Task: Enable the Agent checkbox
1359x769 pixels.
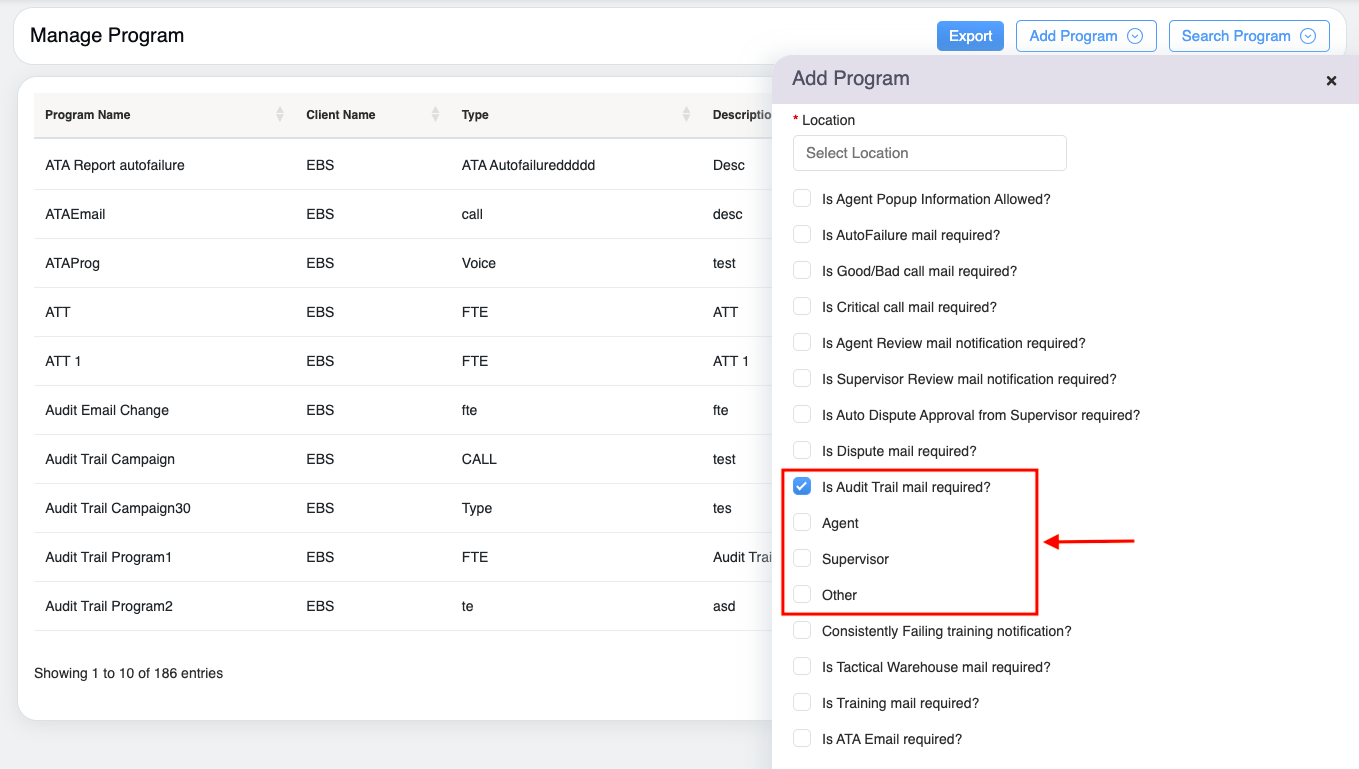Action: 802,523
